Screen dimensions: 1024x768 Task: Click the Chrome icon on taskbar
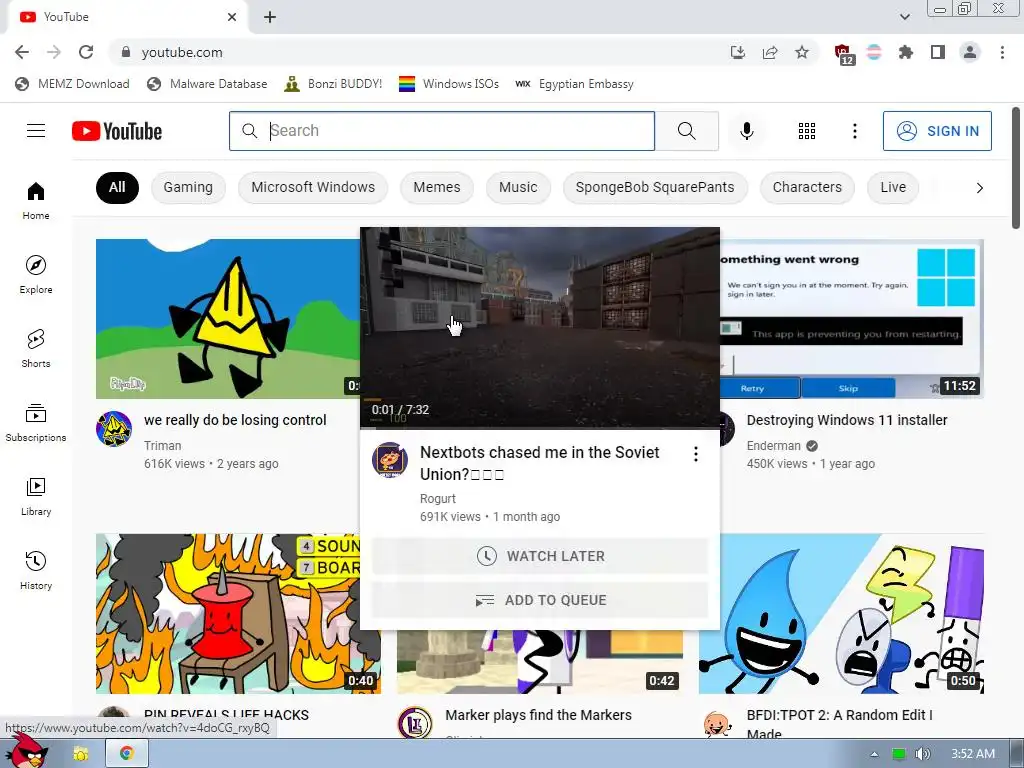point(127,754)
